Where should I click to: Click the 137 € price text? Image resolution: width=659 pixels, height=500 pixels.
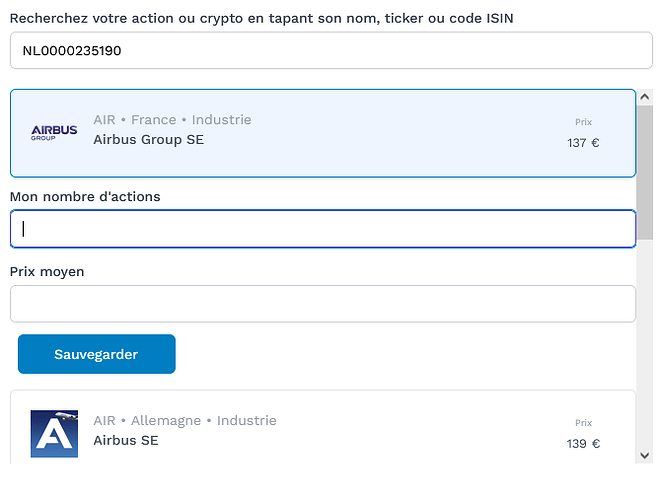point(583,143)
